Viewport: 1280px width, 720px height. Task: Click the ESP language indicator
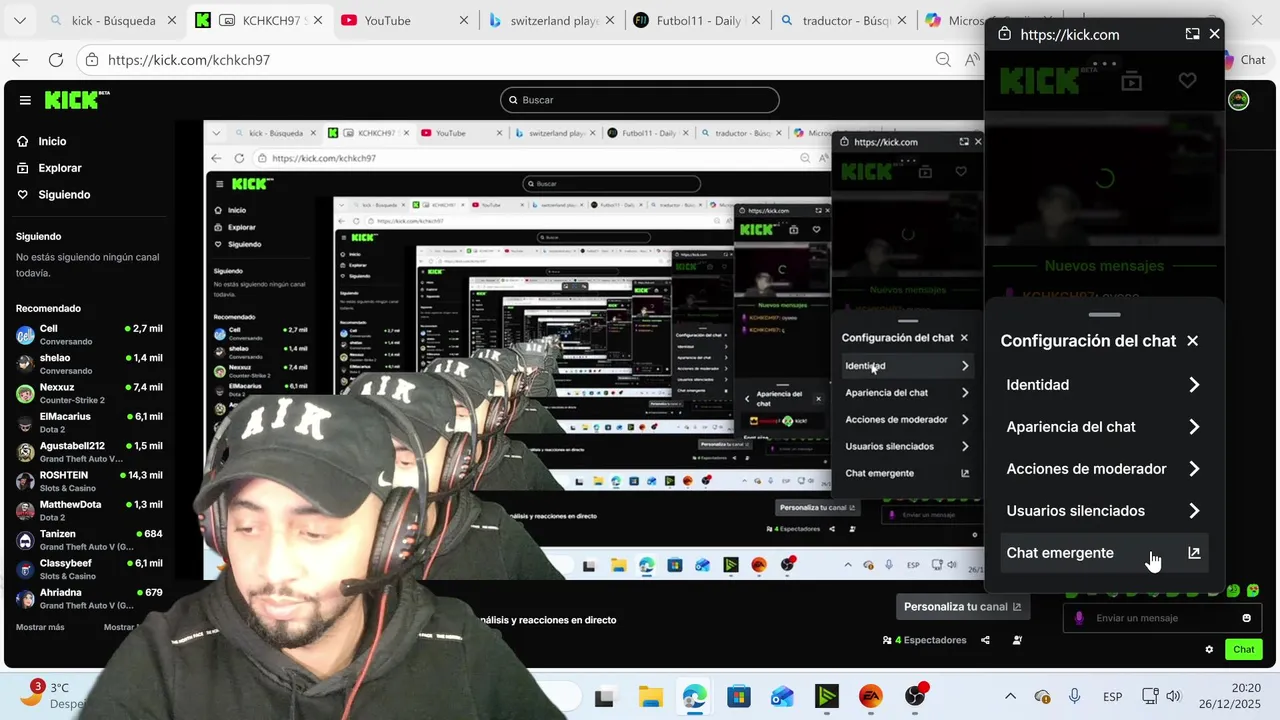1112,697
